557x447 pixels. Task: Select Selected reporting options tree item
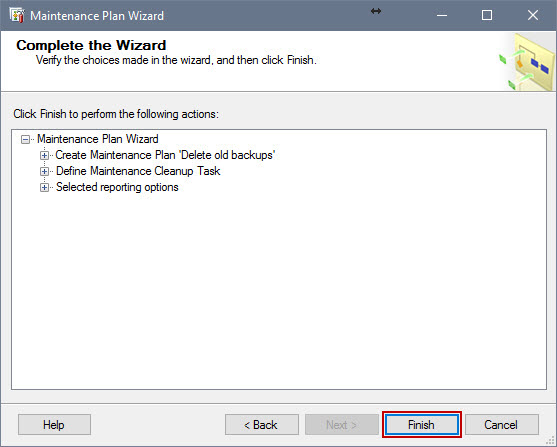[117, 187]
